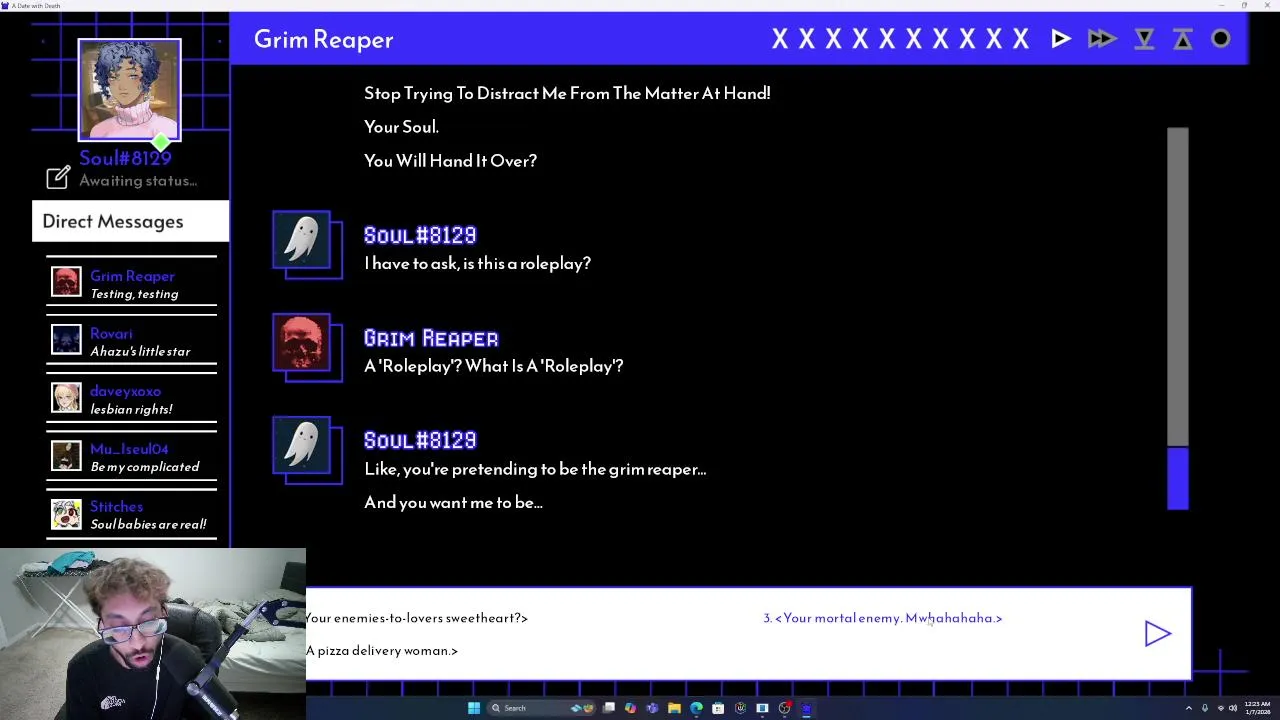Click the last X in header row
The height and width of the screenshot is (720, 1280).
click(1020, 39)
